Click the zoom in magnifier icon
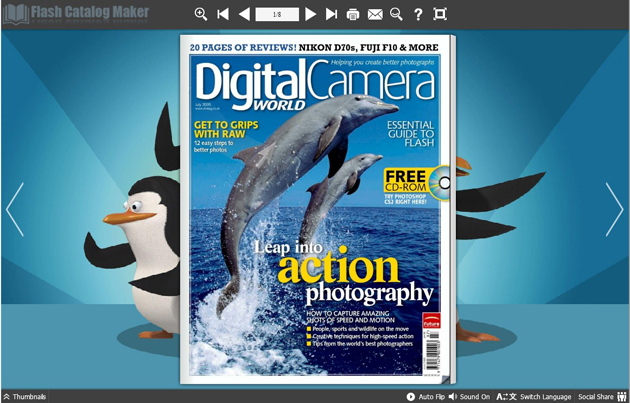This screenshot has height=403, width=630. (x=200, y=14)
